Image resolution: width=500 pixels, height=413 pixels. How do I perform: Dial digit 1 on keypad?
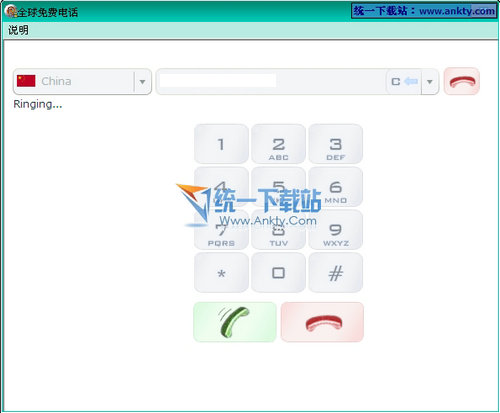pyautogui.click(x=221, y=144)
